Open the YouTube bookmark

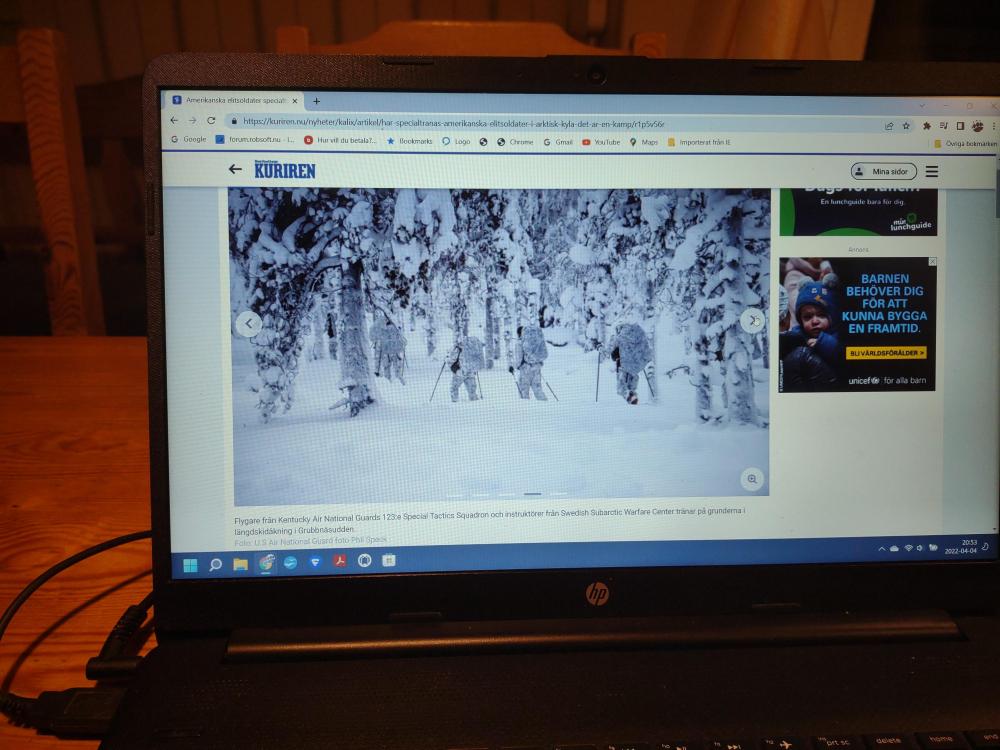coord(601,142)
